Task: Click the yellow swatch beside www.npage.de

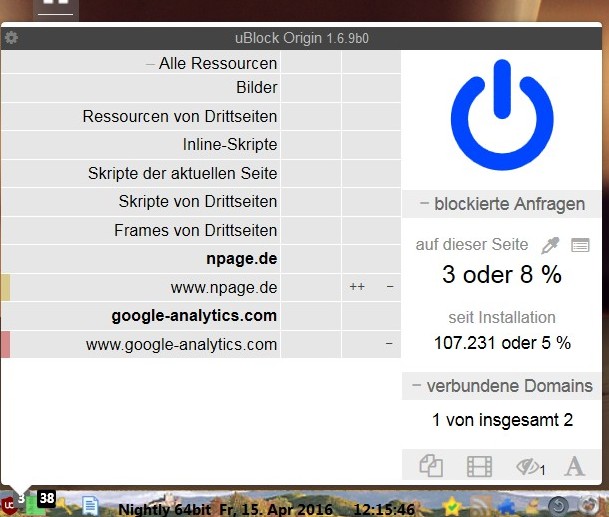Action: 5,287
